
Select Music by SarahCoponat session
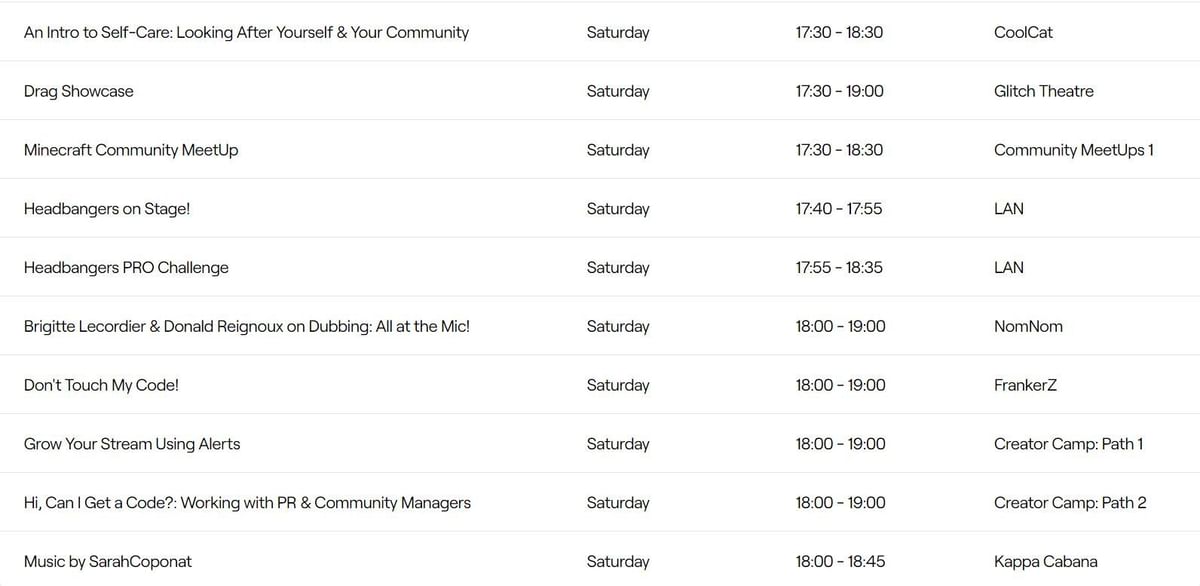click(108, 562)
